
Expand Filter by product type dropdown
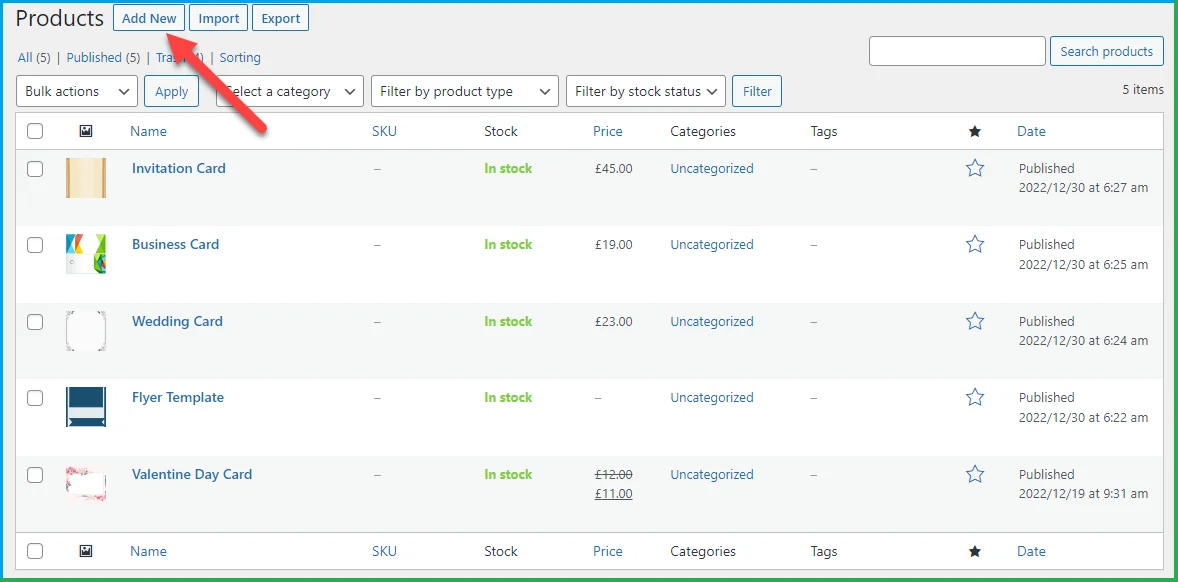pyautogui.click(x=465, y=91)
